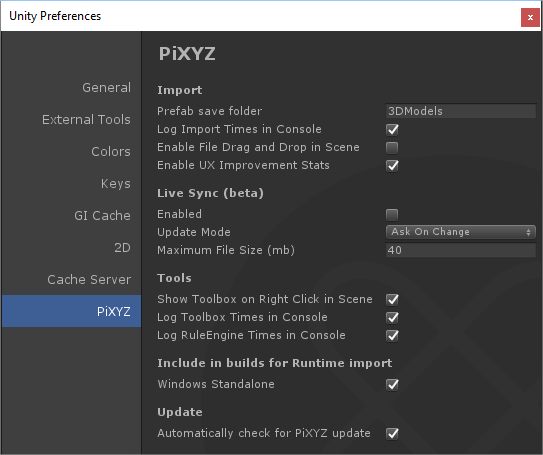Open the Colors preferences section

(x=111, y=152)
